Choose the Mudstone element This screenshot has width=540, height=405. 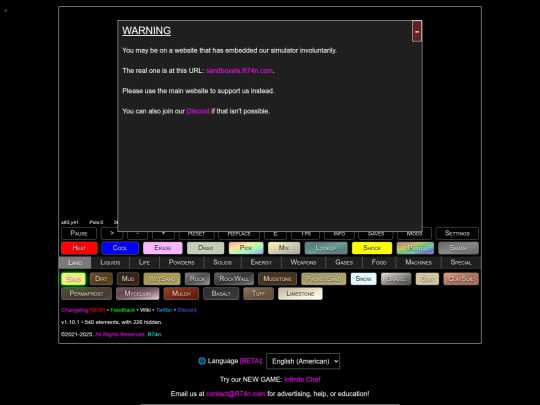(x=277, y=279)
